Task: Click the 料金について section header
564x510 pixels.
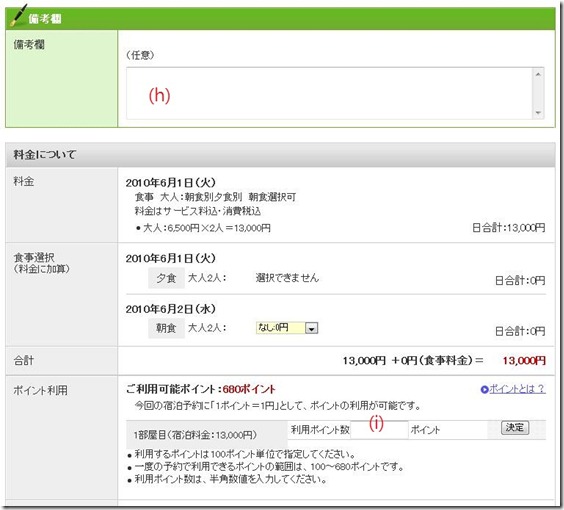Action: (x=280, y=155)
